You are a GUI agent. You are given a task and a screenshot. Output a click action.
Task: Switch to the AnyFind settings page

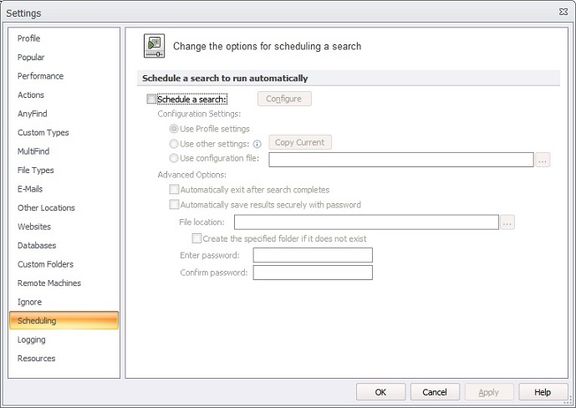coord(32,113)
